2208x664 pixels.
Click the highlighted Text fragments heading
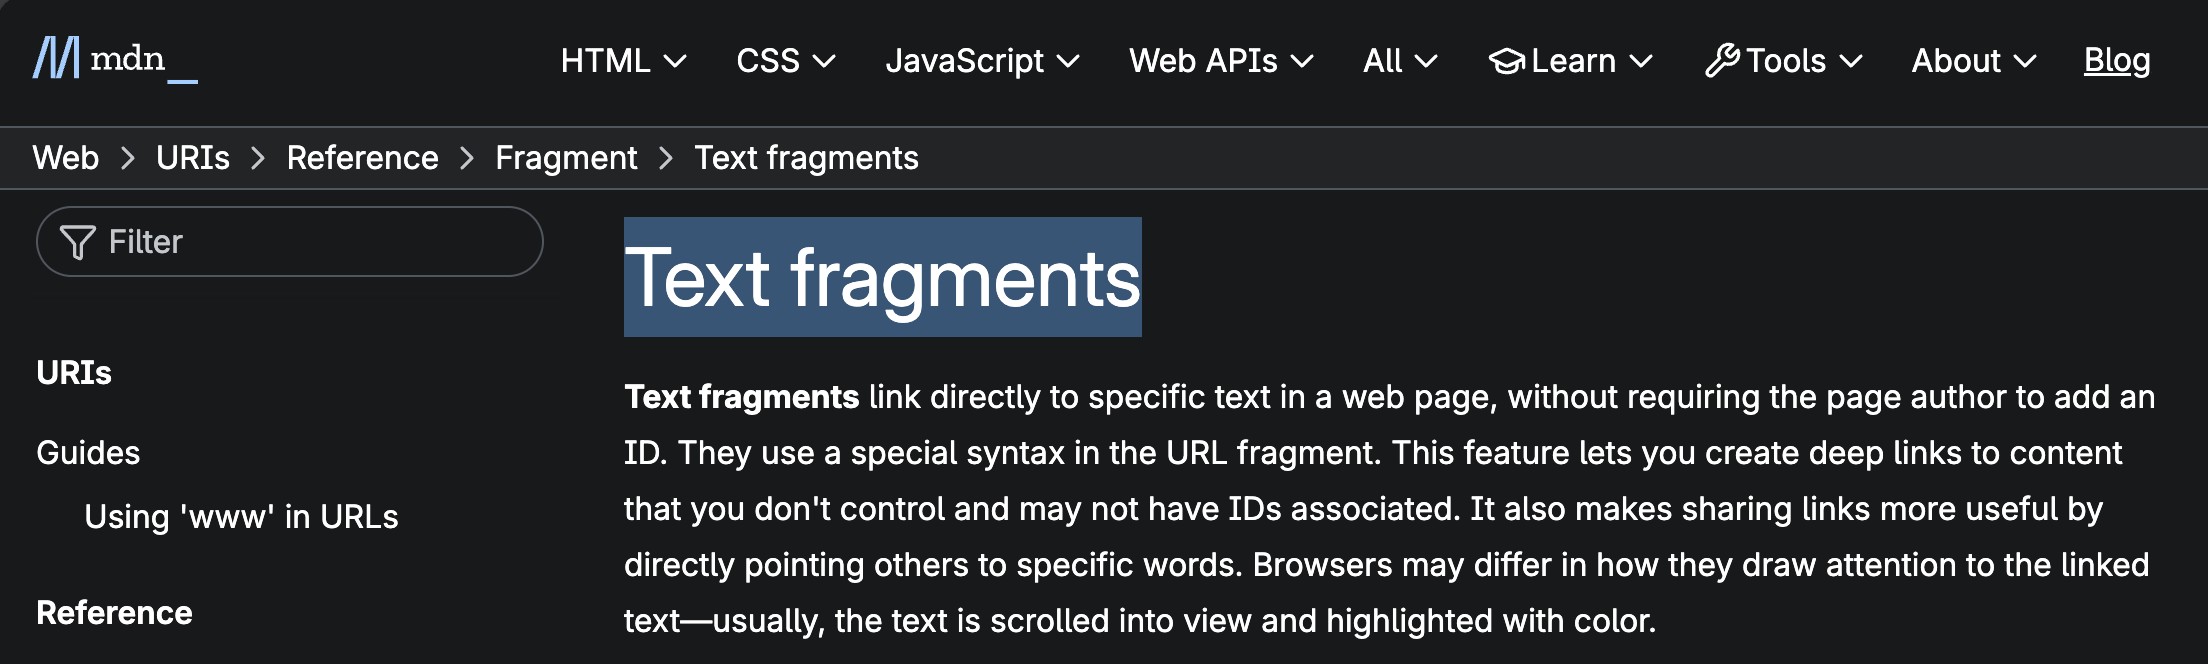point(882,278)
